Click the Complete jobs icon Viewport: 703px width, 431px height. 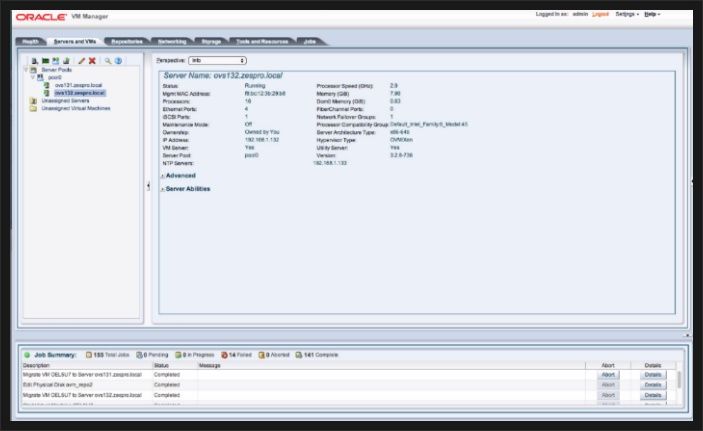click(x=299, y=355)
